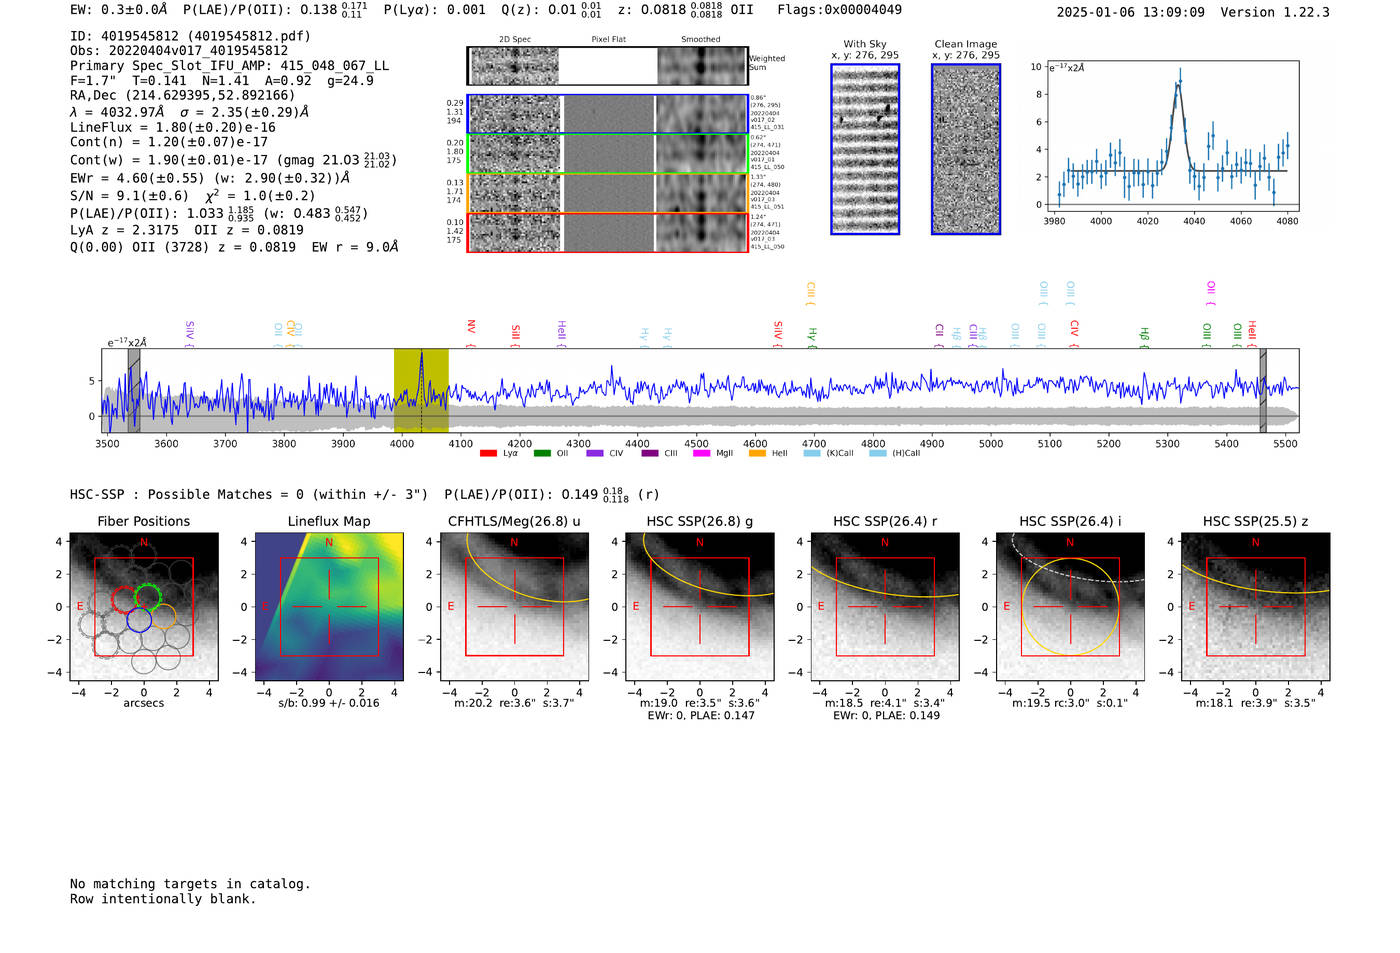
Task: Click the hatched gray band near 3540 Å
Action: (134, 390)
